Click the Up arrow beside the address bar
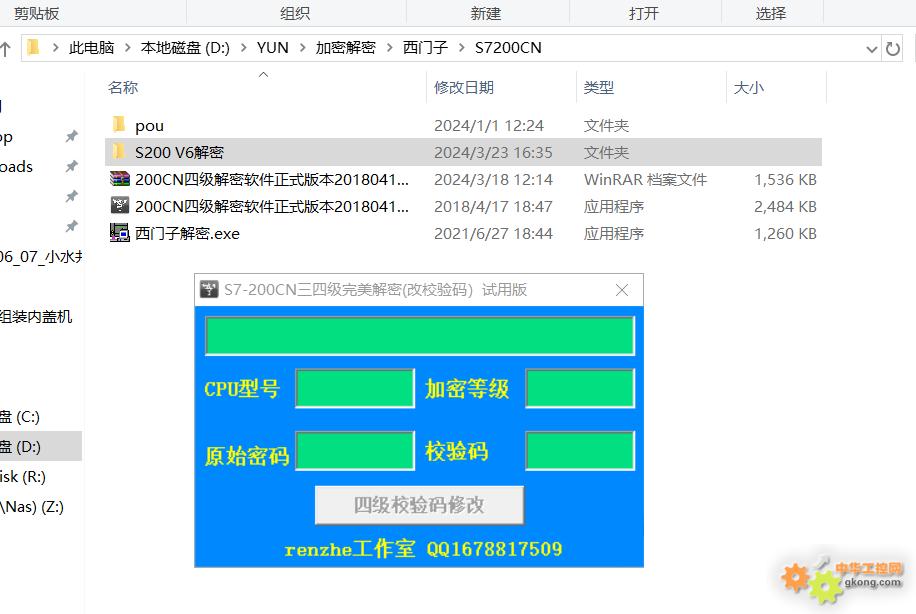 click(x=5, y=48)
